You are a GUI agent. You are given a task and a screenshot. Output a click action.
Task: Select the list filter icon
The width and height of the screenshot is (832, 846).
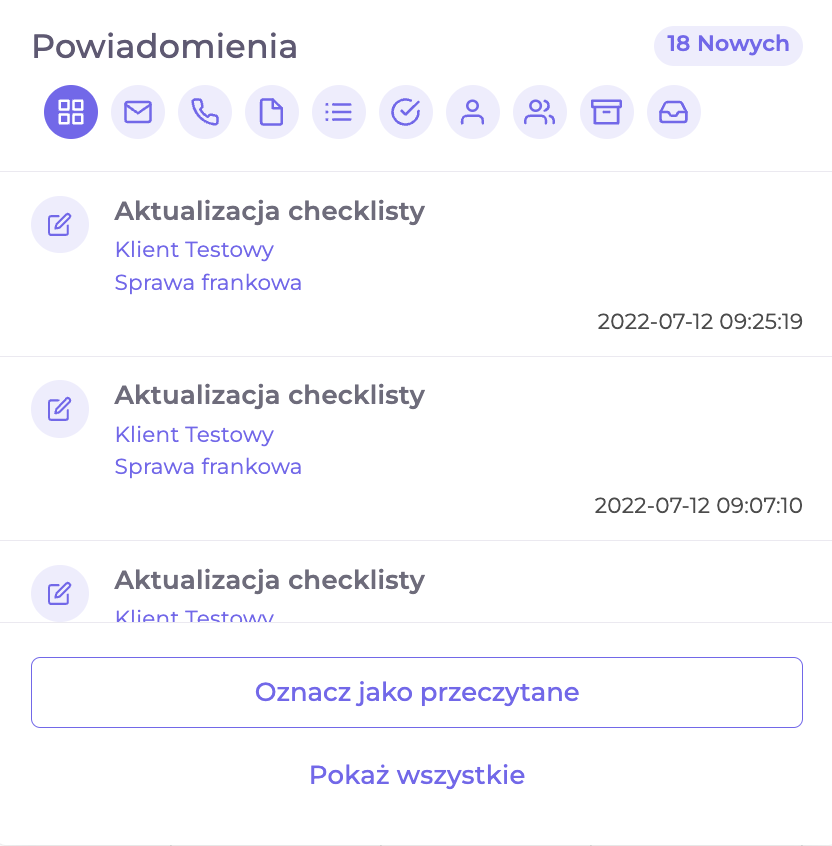click(x=339, y=112)
